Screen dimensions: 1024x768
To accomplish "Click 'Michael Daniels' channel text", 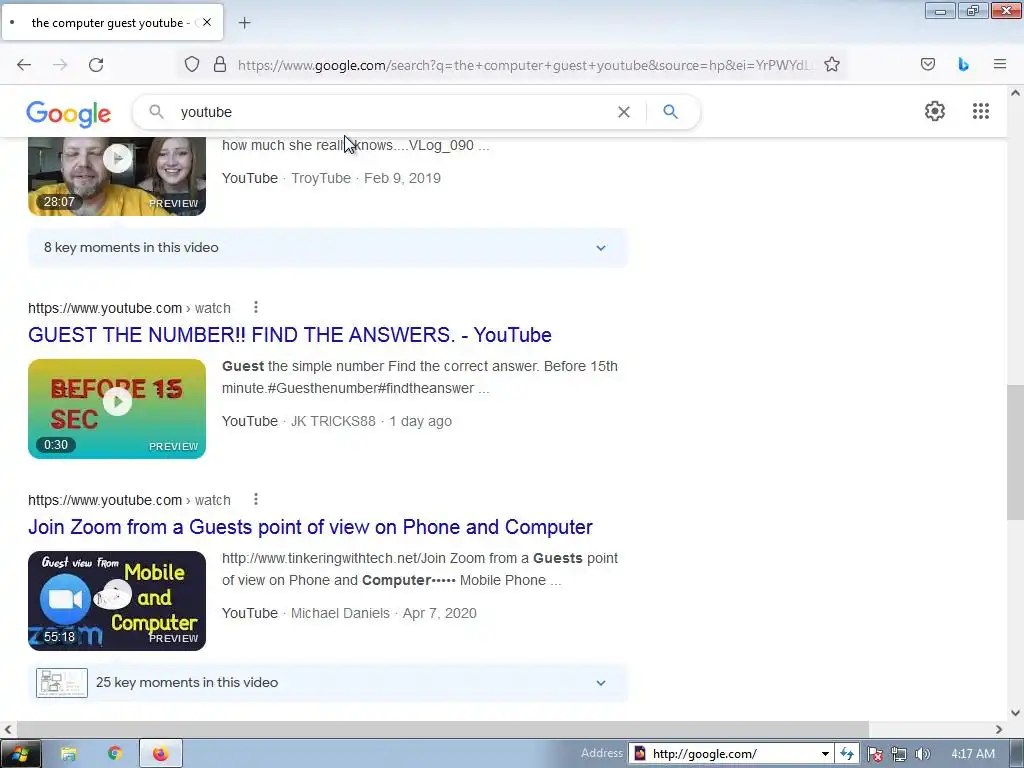I will (340, 613).
